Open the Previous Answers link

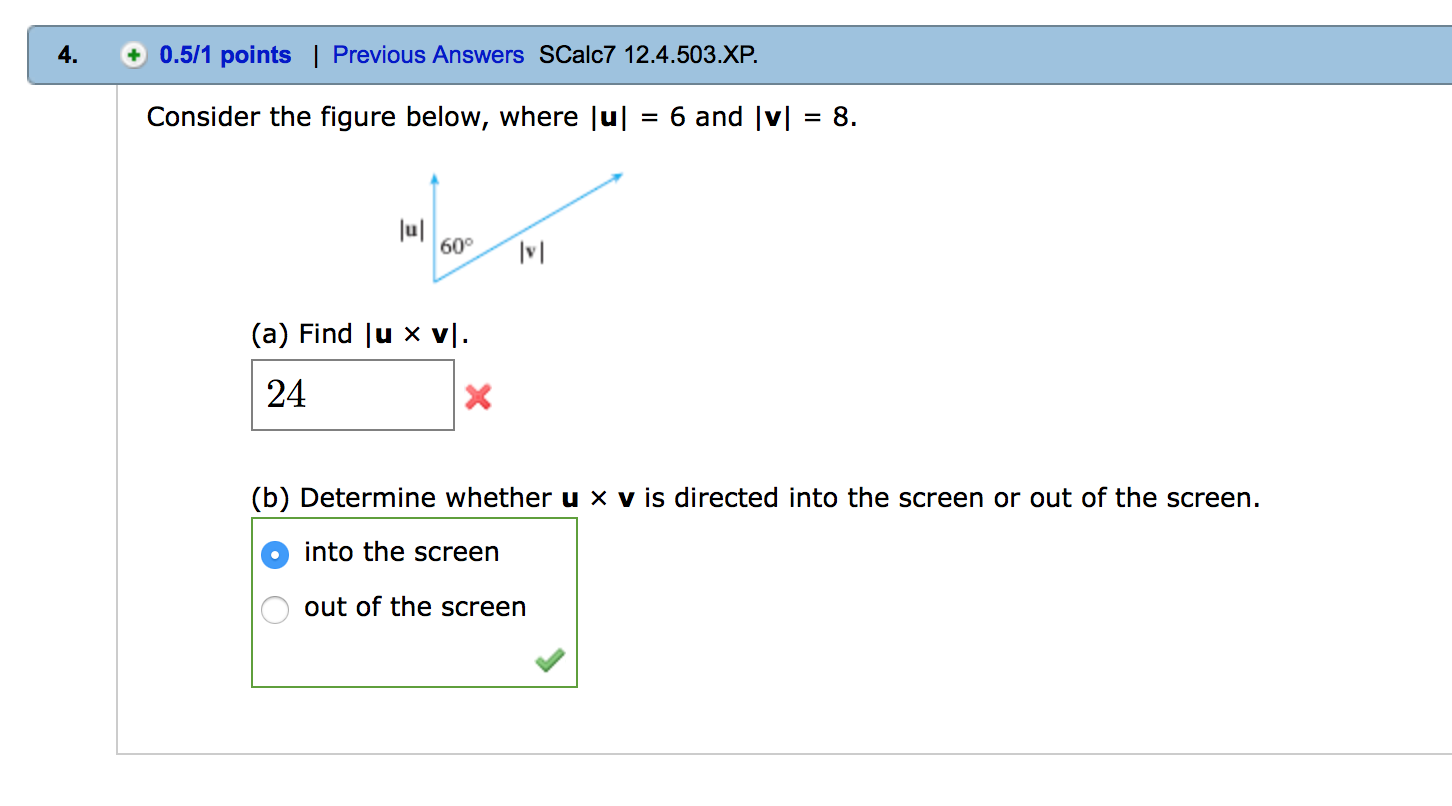(x=428, y=55)
